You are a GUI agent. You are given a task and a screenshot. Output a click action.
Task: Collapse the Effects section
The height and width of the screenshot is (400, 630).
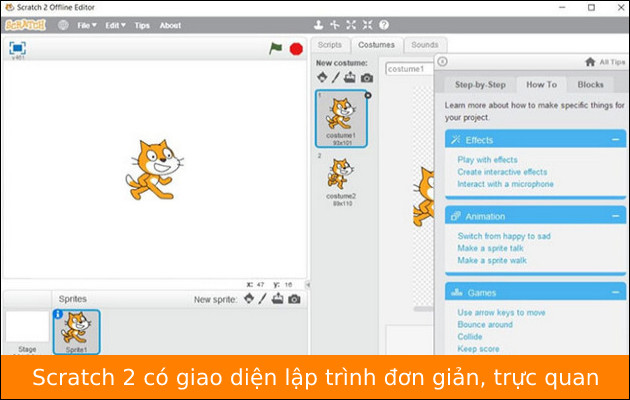615,139
